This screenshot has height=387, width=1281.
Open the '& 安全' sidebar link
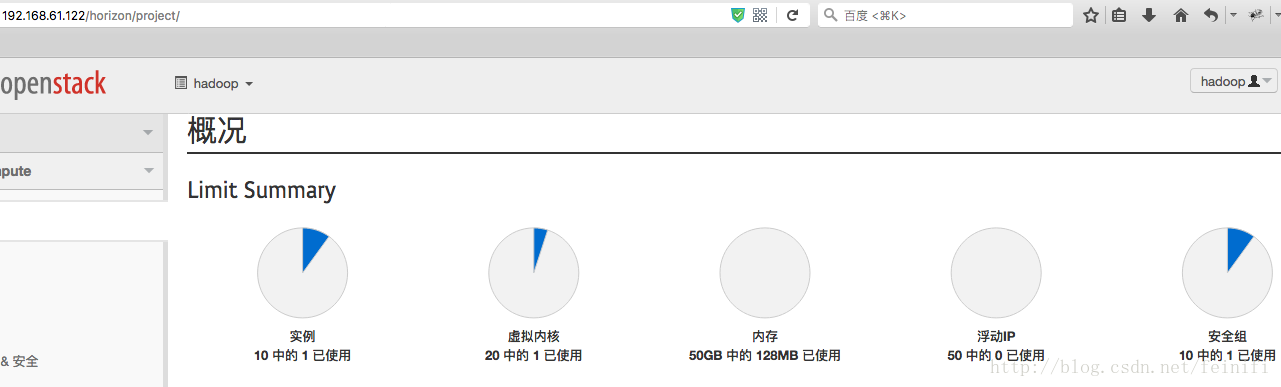pyautogui.click(x=20, y=362)
